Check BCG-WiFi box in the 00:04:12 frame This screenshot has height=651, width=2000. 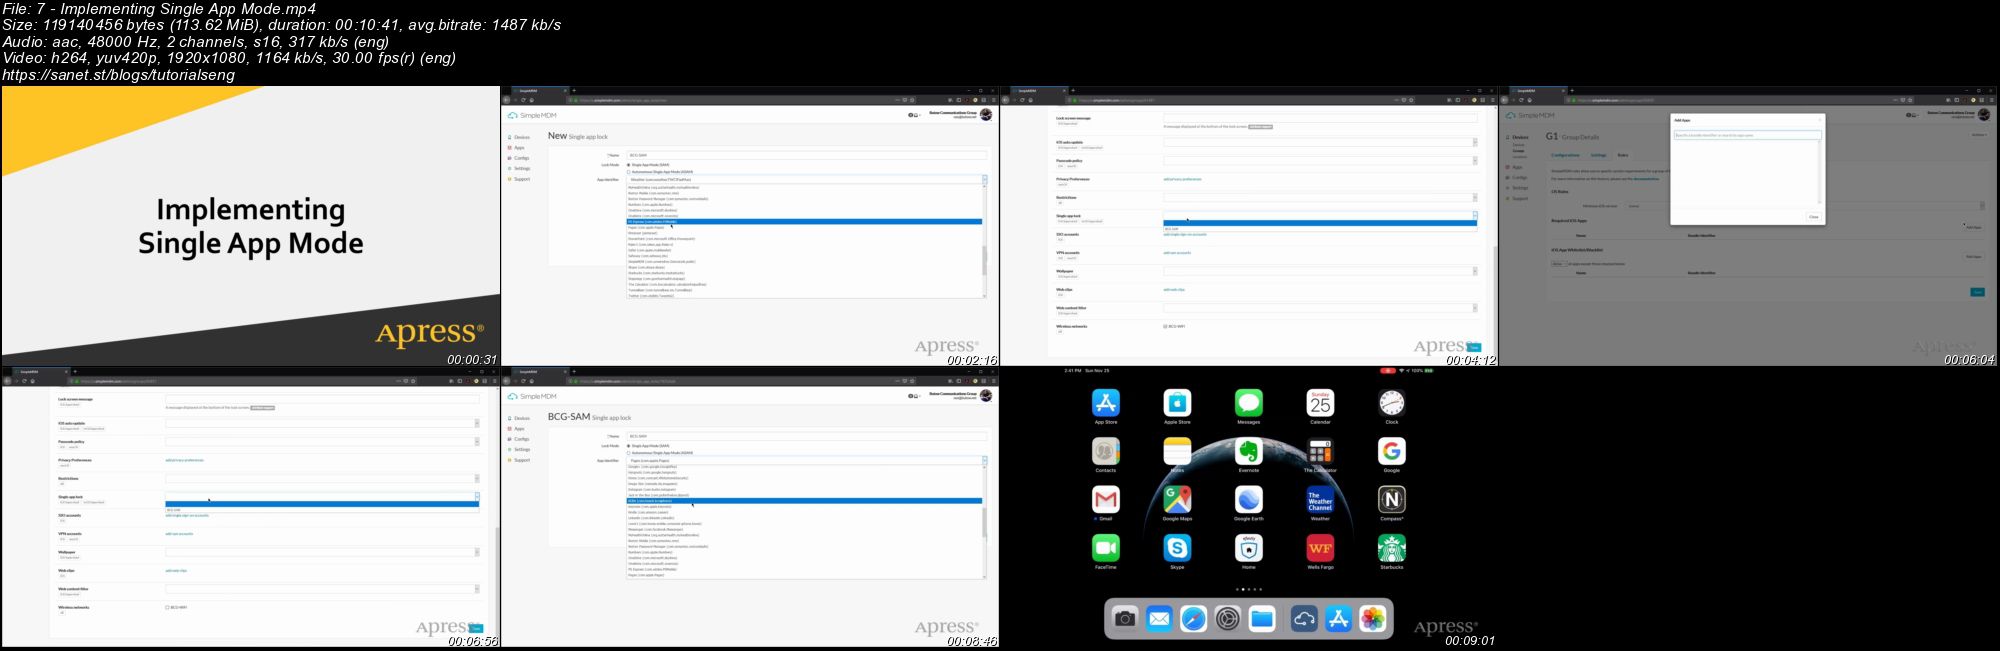1165,326
